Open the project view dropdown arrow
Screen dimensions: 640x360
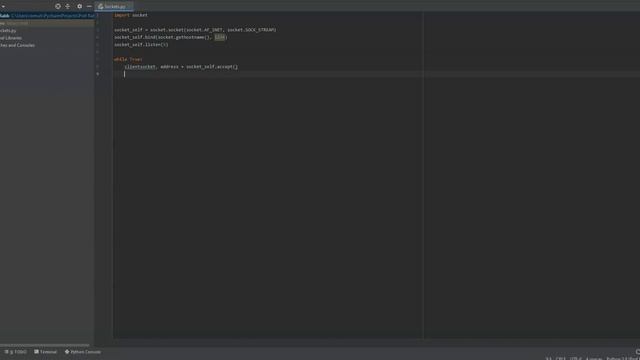tap(3, 7)
